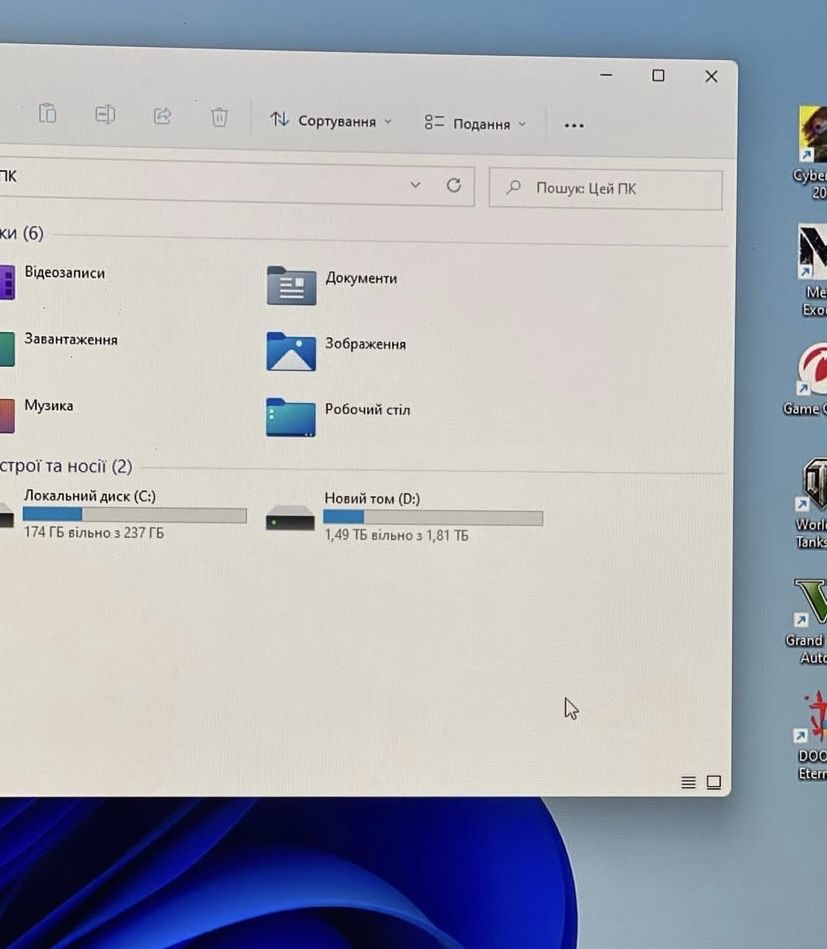Click the Paste clipboard icon in toolbar

48,113
